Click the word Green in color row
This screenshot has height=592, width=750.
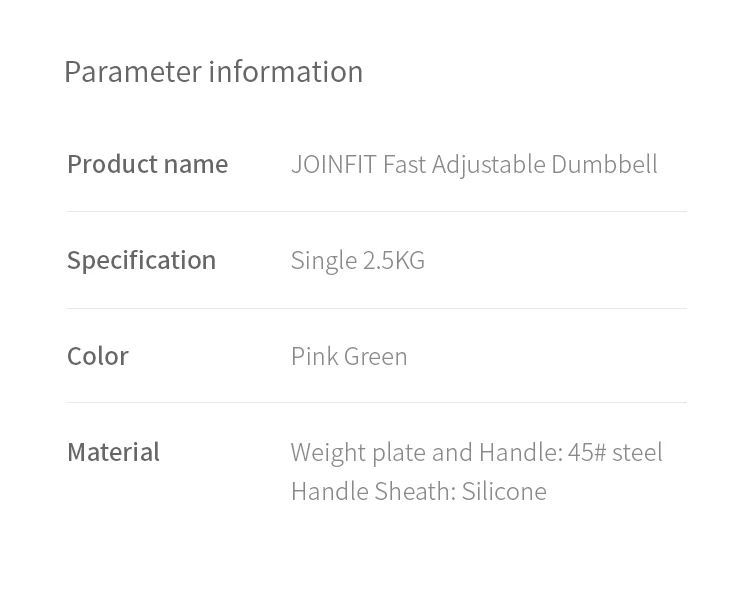click(x=375, y=357)
